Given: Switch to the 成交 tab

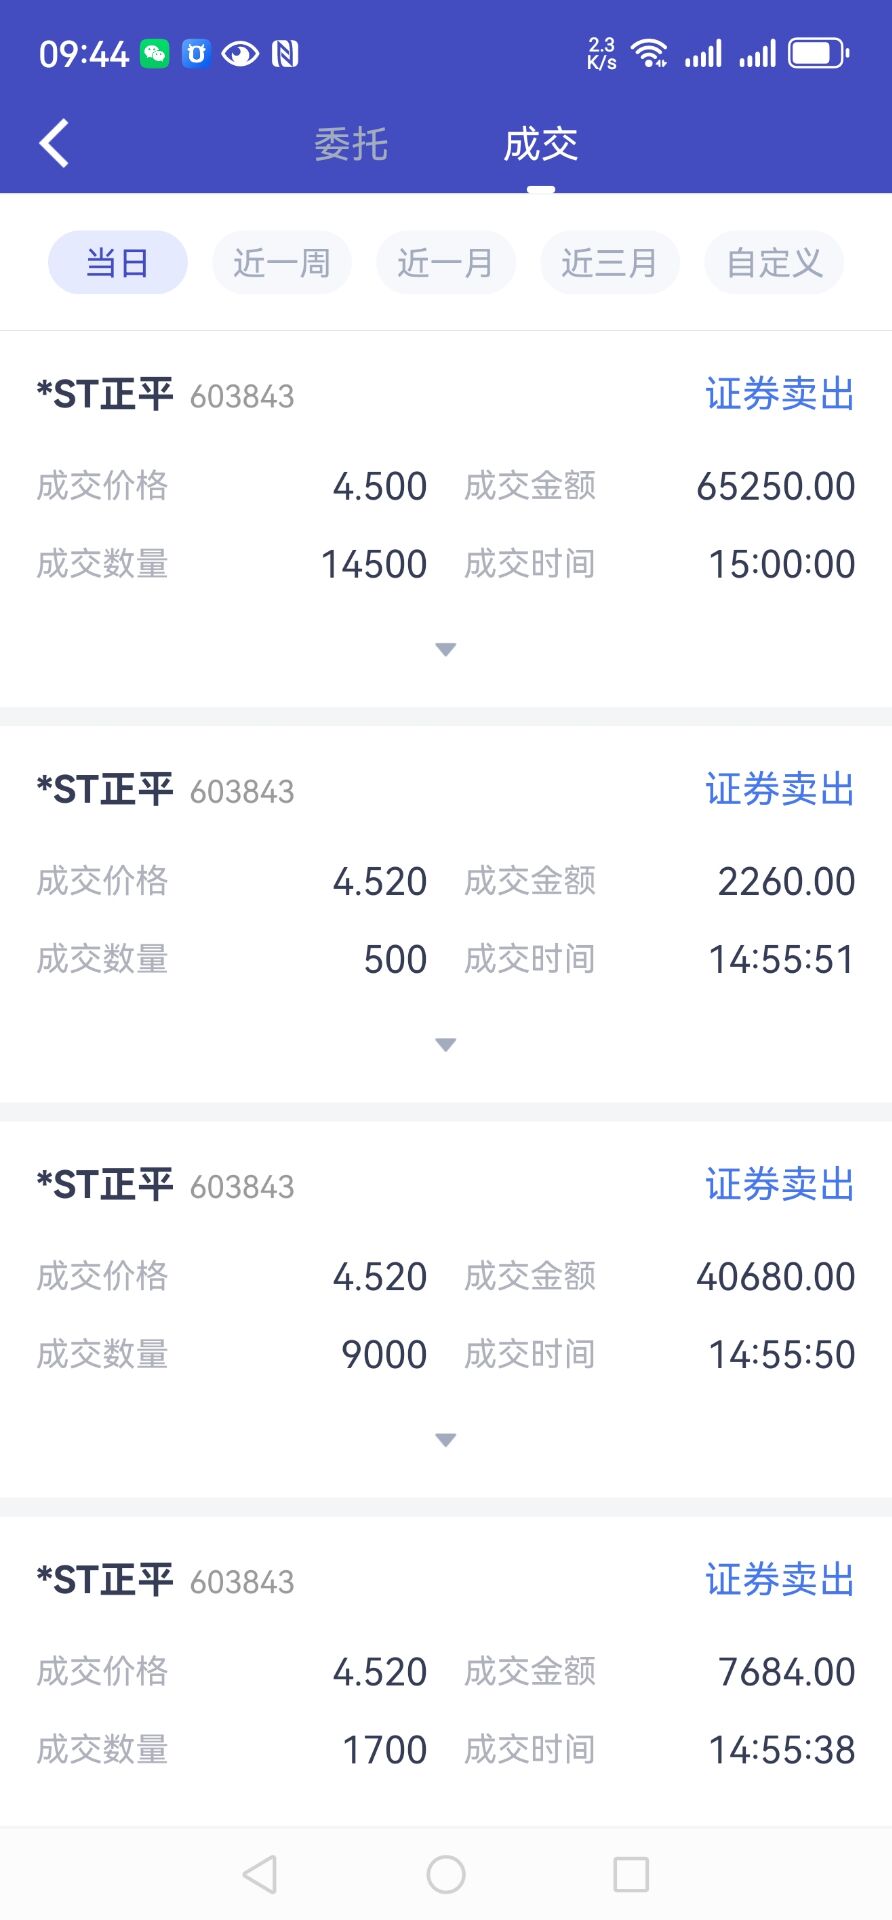Looking at the screenshot, I should pyautogui.click(x=540, y=144).
